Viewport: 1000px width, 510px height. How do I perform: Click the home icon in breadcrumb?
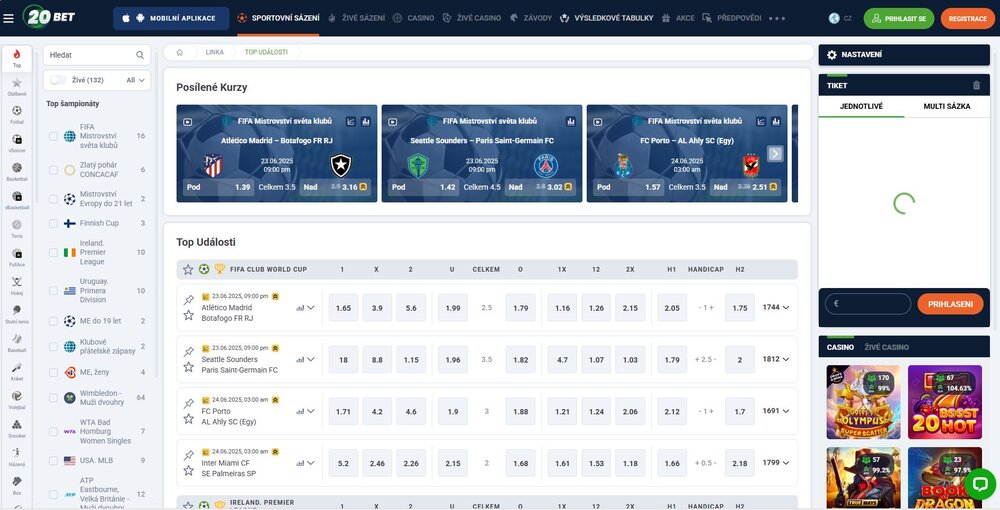(179, 51)
